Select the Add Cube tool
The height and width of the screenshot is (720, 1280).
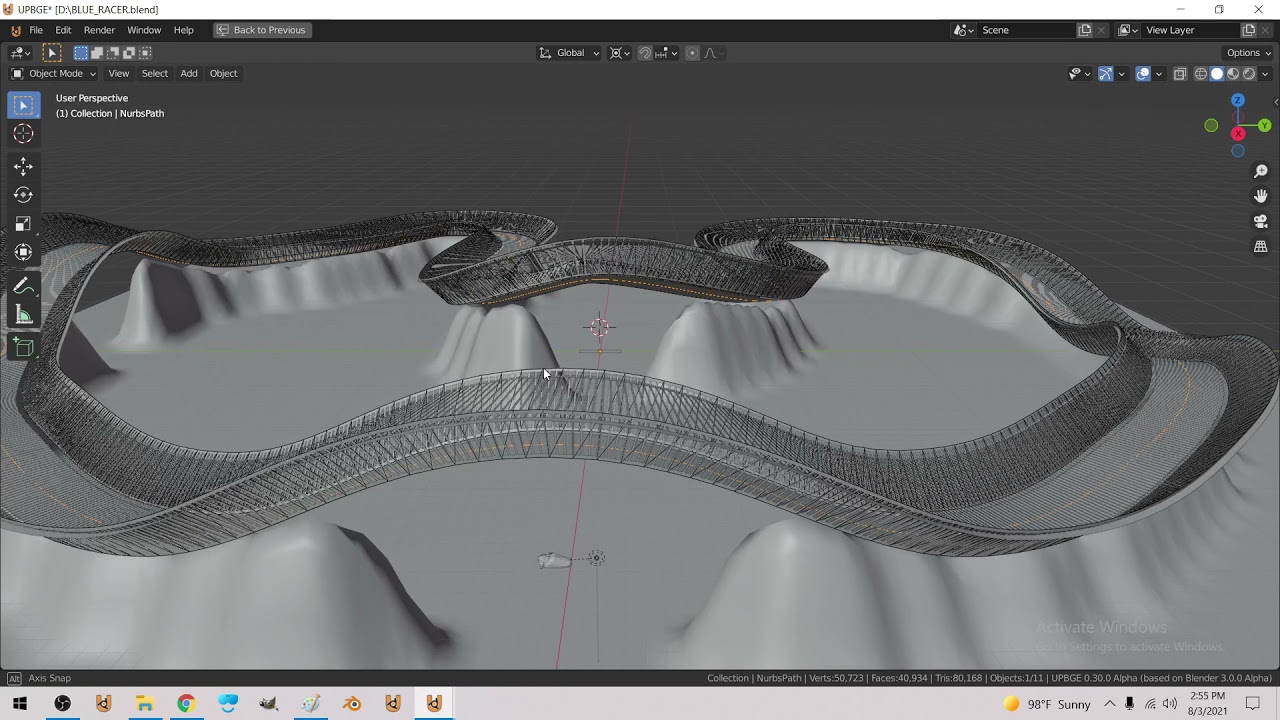point(23,348)
